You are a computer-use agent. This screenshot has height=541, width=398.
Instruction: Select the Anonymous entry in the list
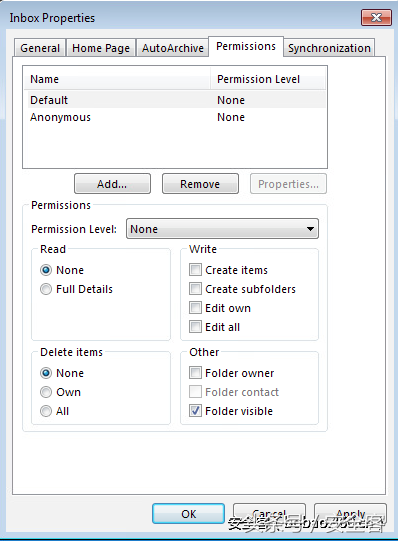(x=176, y=117)
